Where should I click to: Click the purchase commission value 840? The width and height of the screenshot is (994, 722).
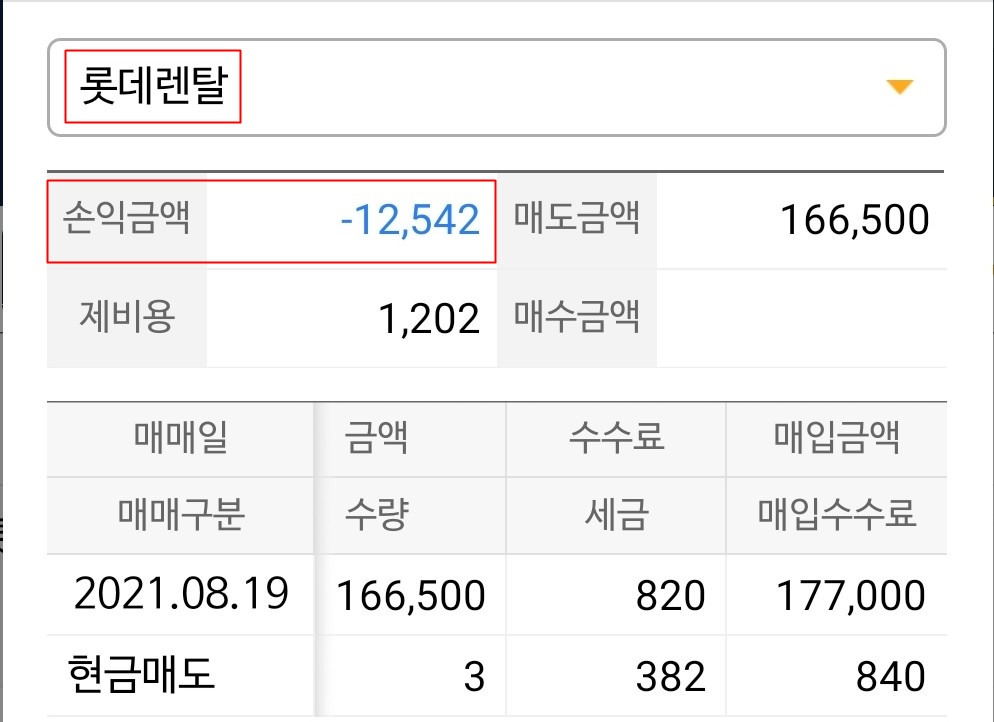click(x=891, y=676)
